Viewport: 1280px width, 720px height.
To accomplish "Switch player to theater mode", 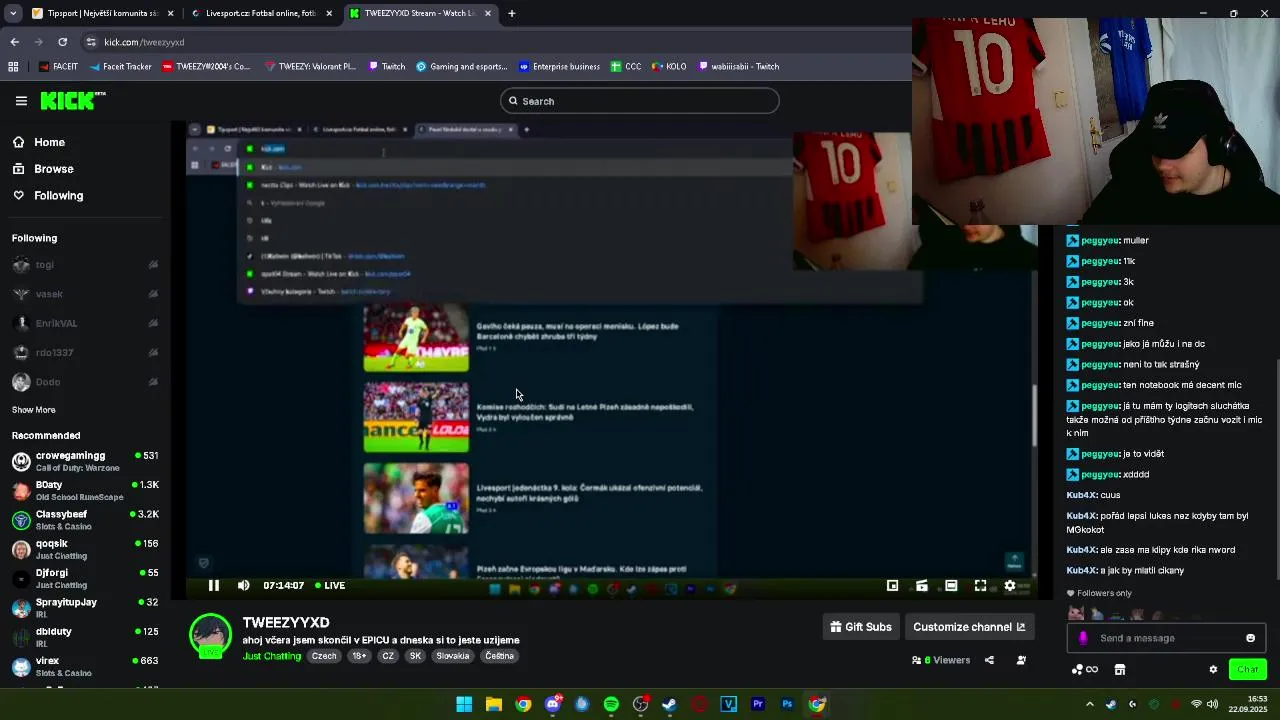I will (951, 586).
